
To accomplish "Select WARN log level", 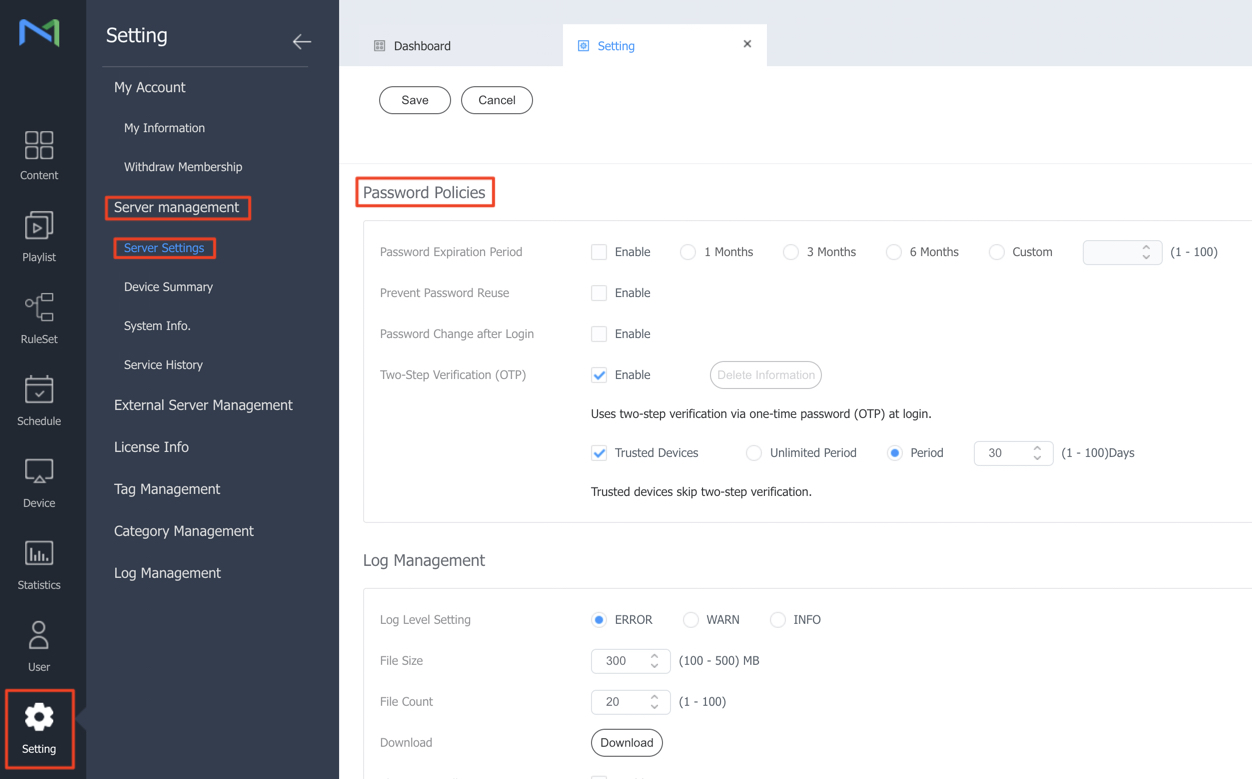I will tap(691, 620).
